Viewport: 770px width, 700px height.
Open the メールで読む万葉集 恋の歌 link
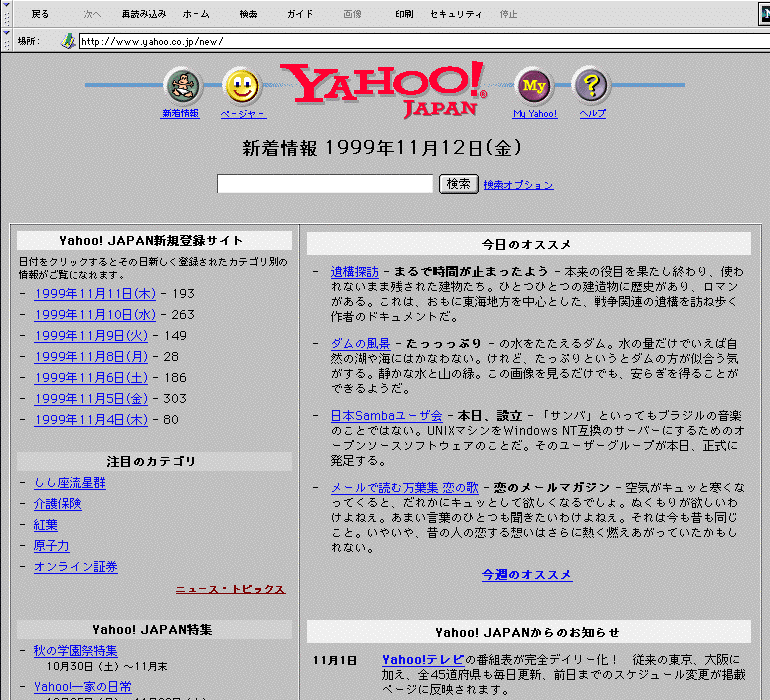click(x=405, y=487)
